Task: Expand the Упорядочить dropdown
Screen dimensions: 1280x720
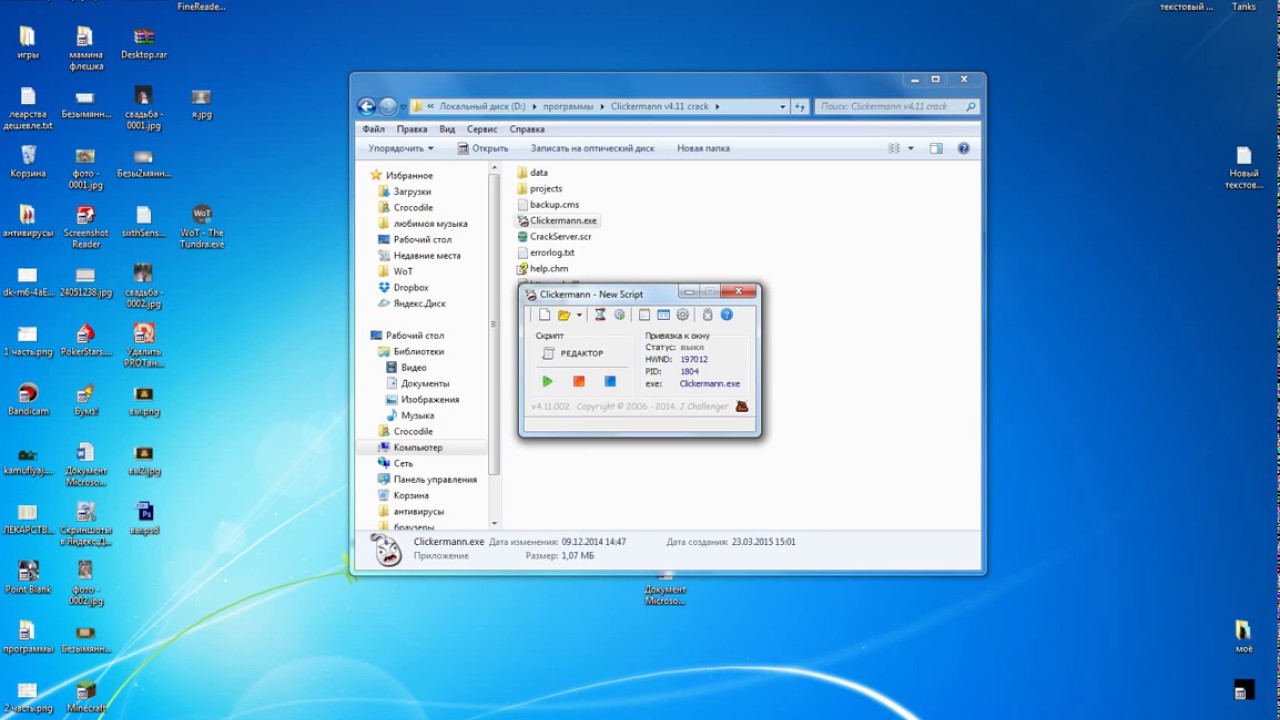Action: click(401, 148)
